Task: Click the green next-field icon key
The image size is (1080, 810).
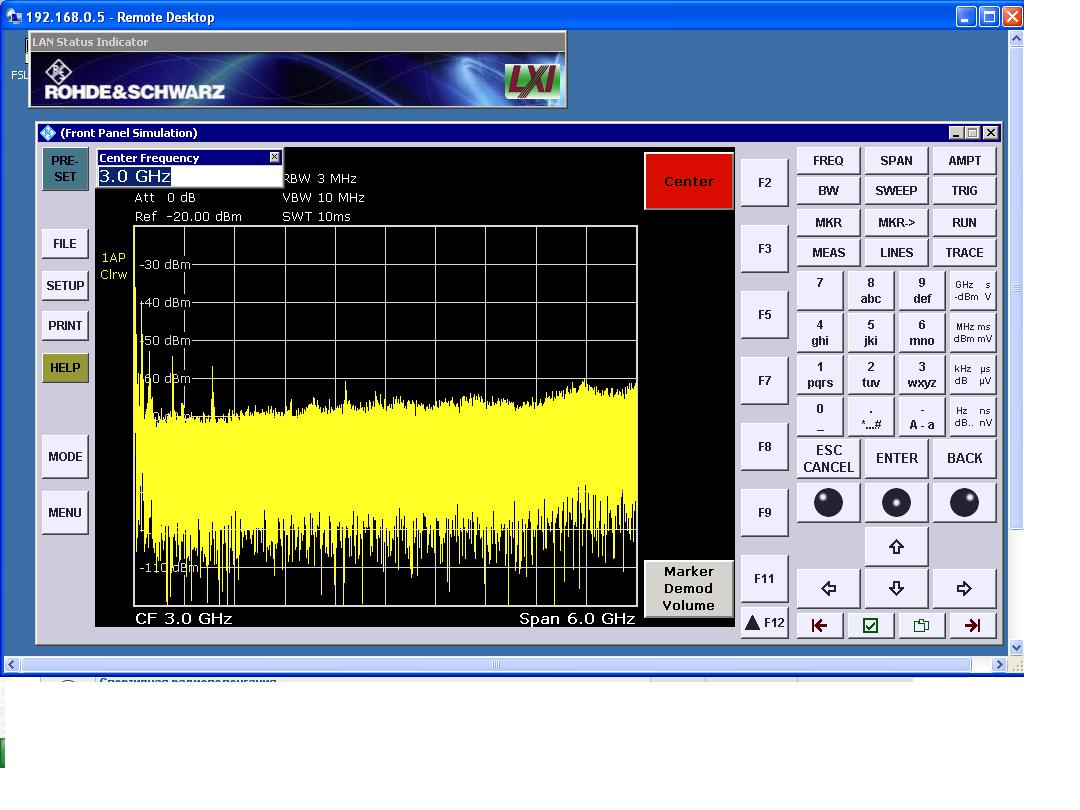Action: pos(922,625)
